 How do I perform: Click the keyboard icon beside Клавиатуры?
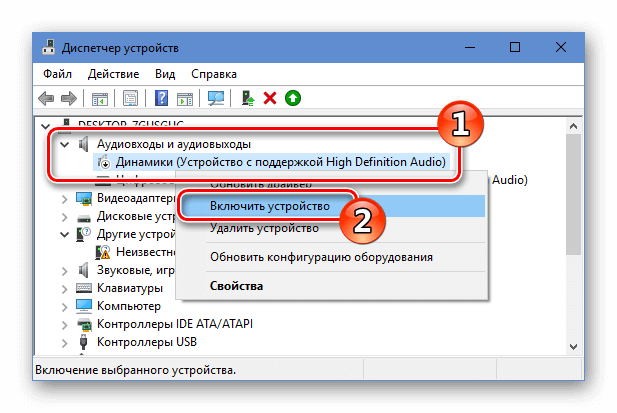84,288
